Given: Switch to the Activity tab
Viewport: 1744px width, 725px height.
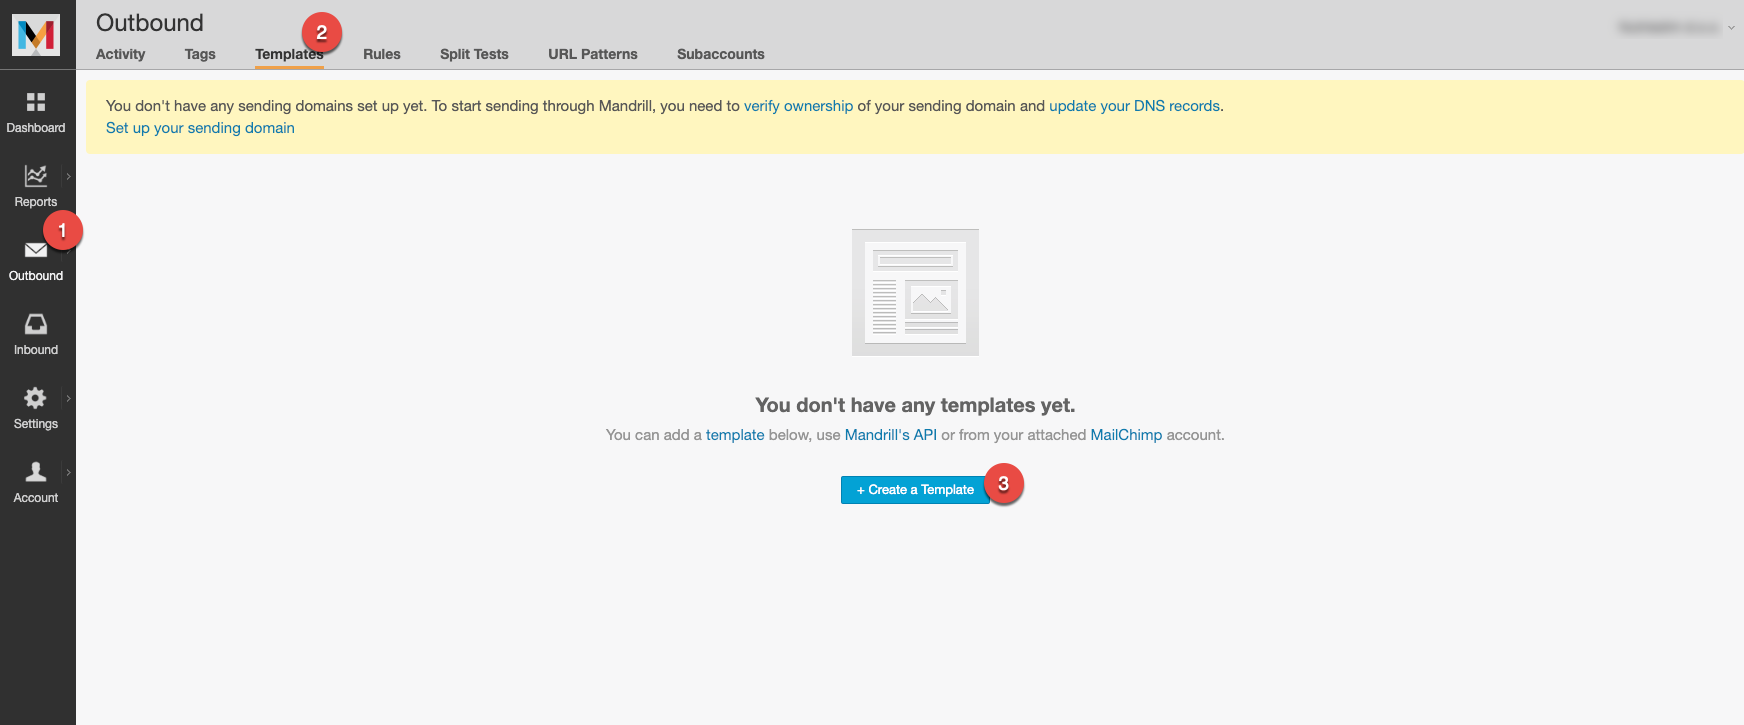Looking at the screenshot, I should click(120, 54).
